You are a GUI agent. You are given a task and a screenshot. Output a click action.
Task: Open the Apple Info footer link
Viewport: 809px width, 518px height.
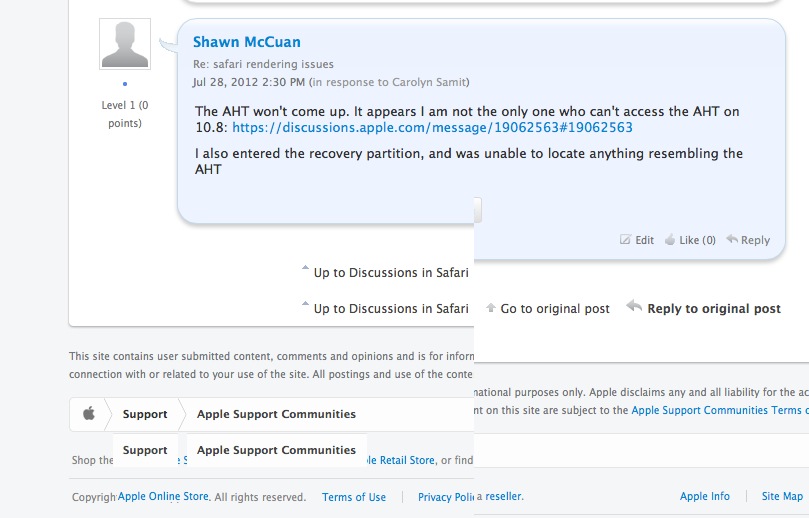(705, 496)
